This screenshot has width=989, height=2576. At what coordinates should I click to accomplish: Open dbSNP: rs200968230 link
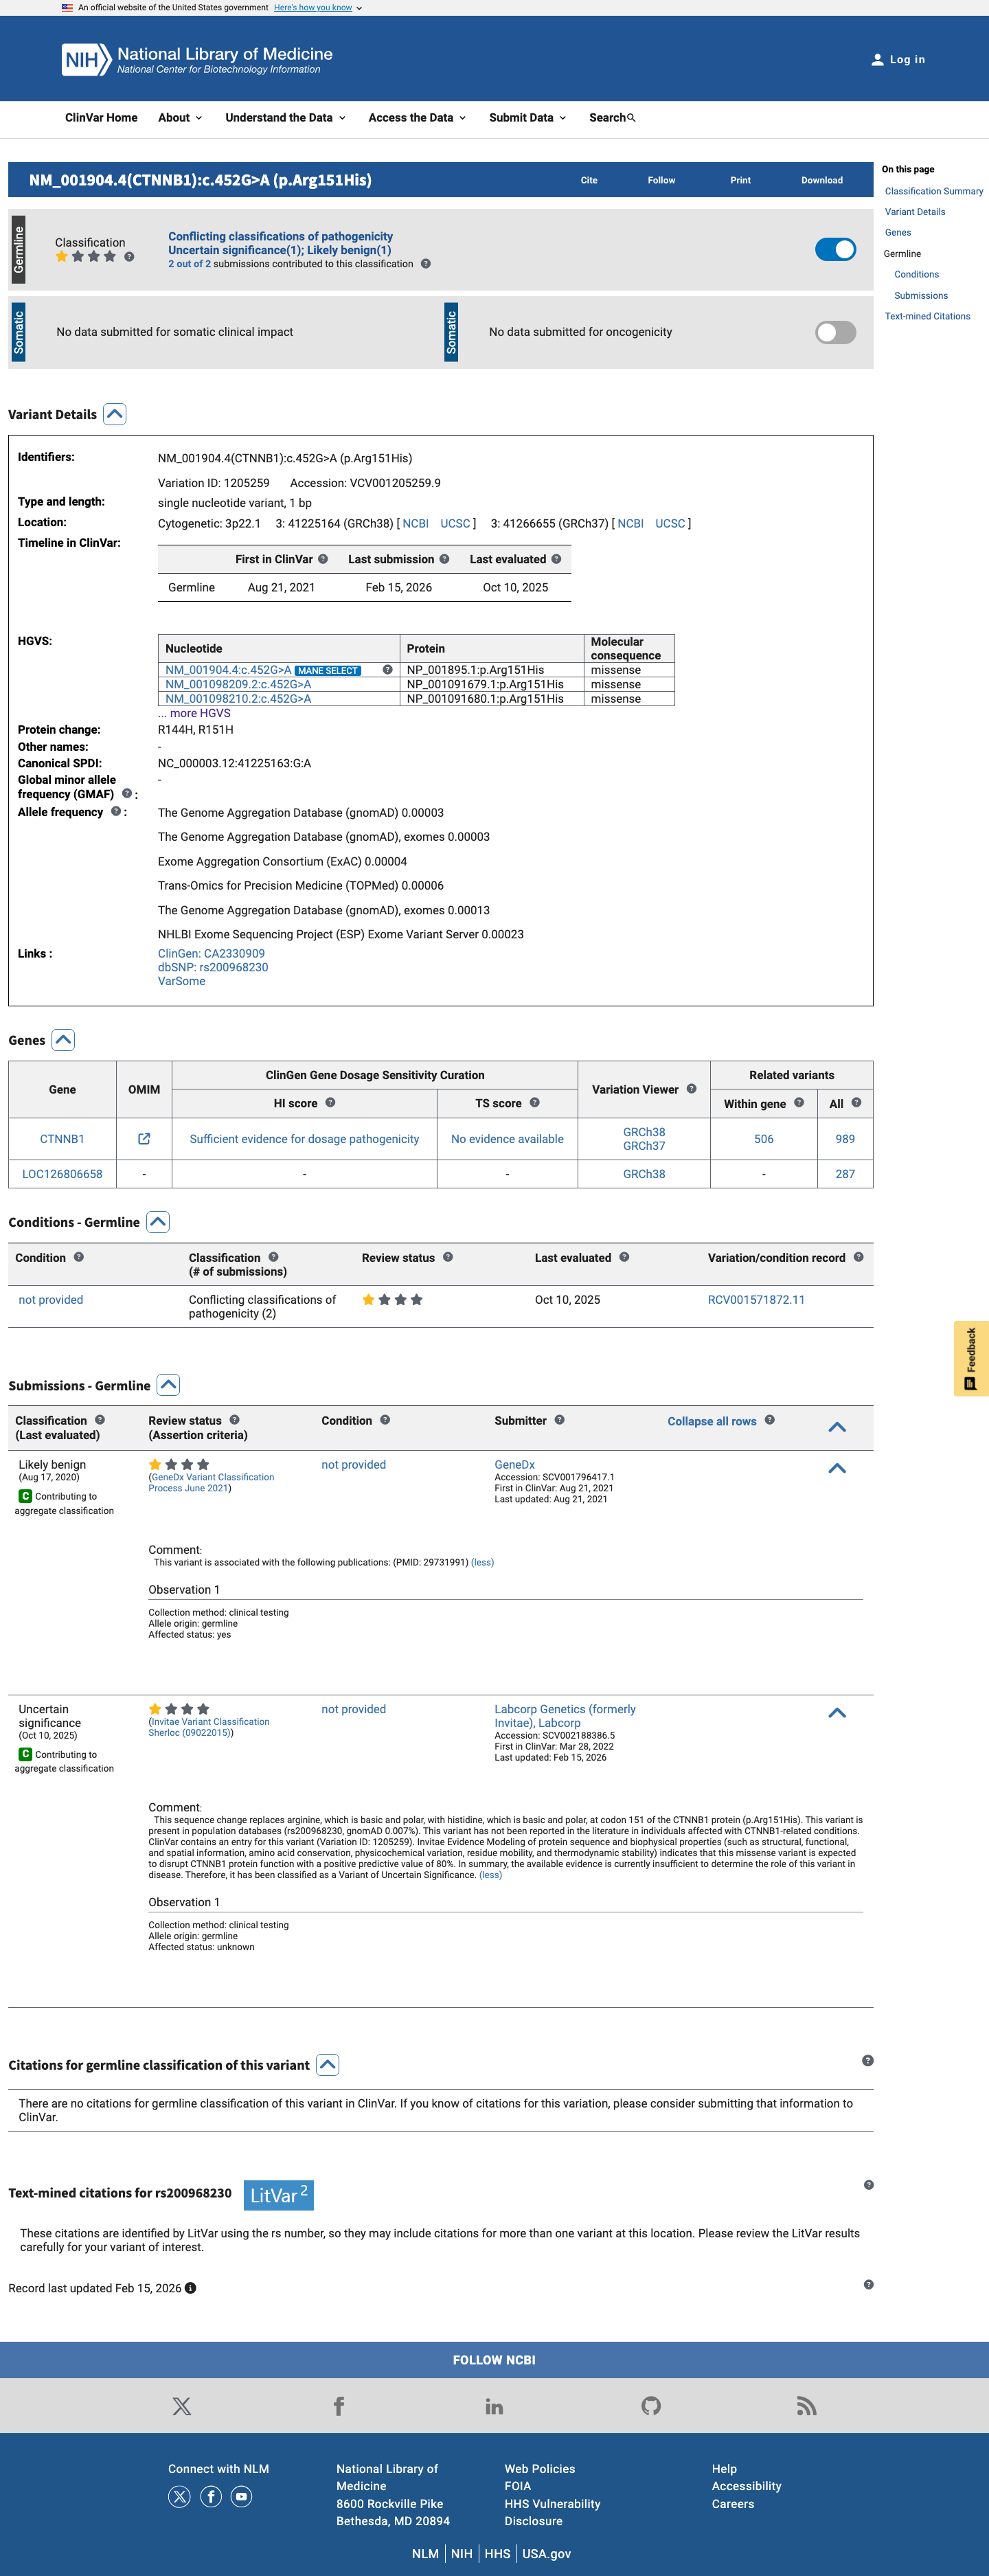213,968
